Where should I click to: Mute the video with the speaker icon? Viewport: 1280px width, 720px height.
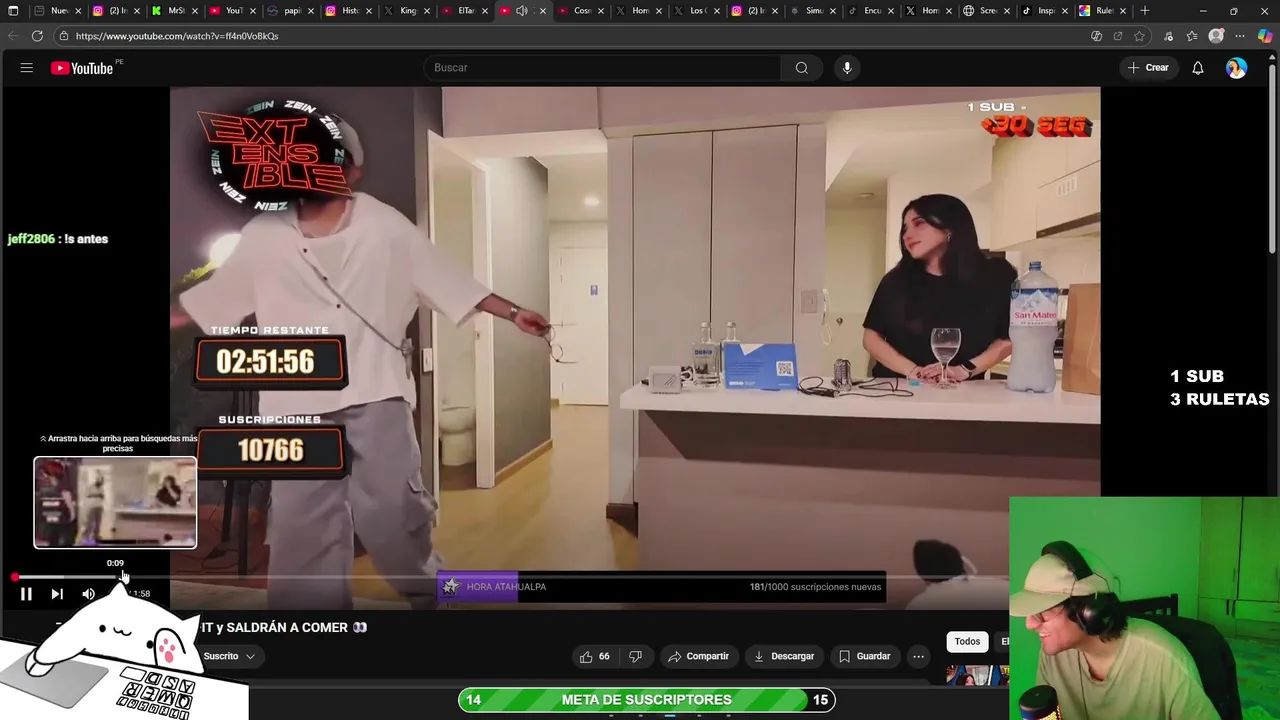click(88, 594)
